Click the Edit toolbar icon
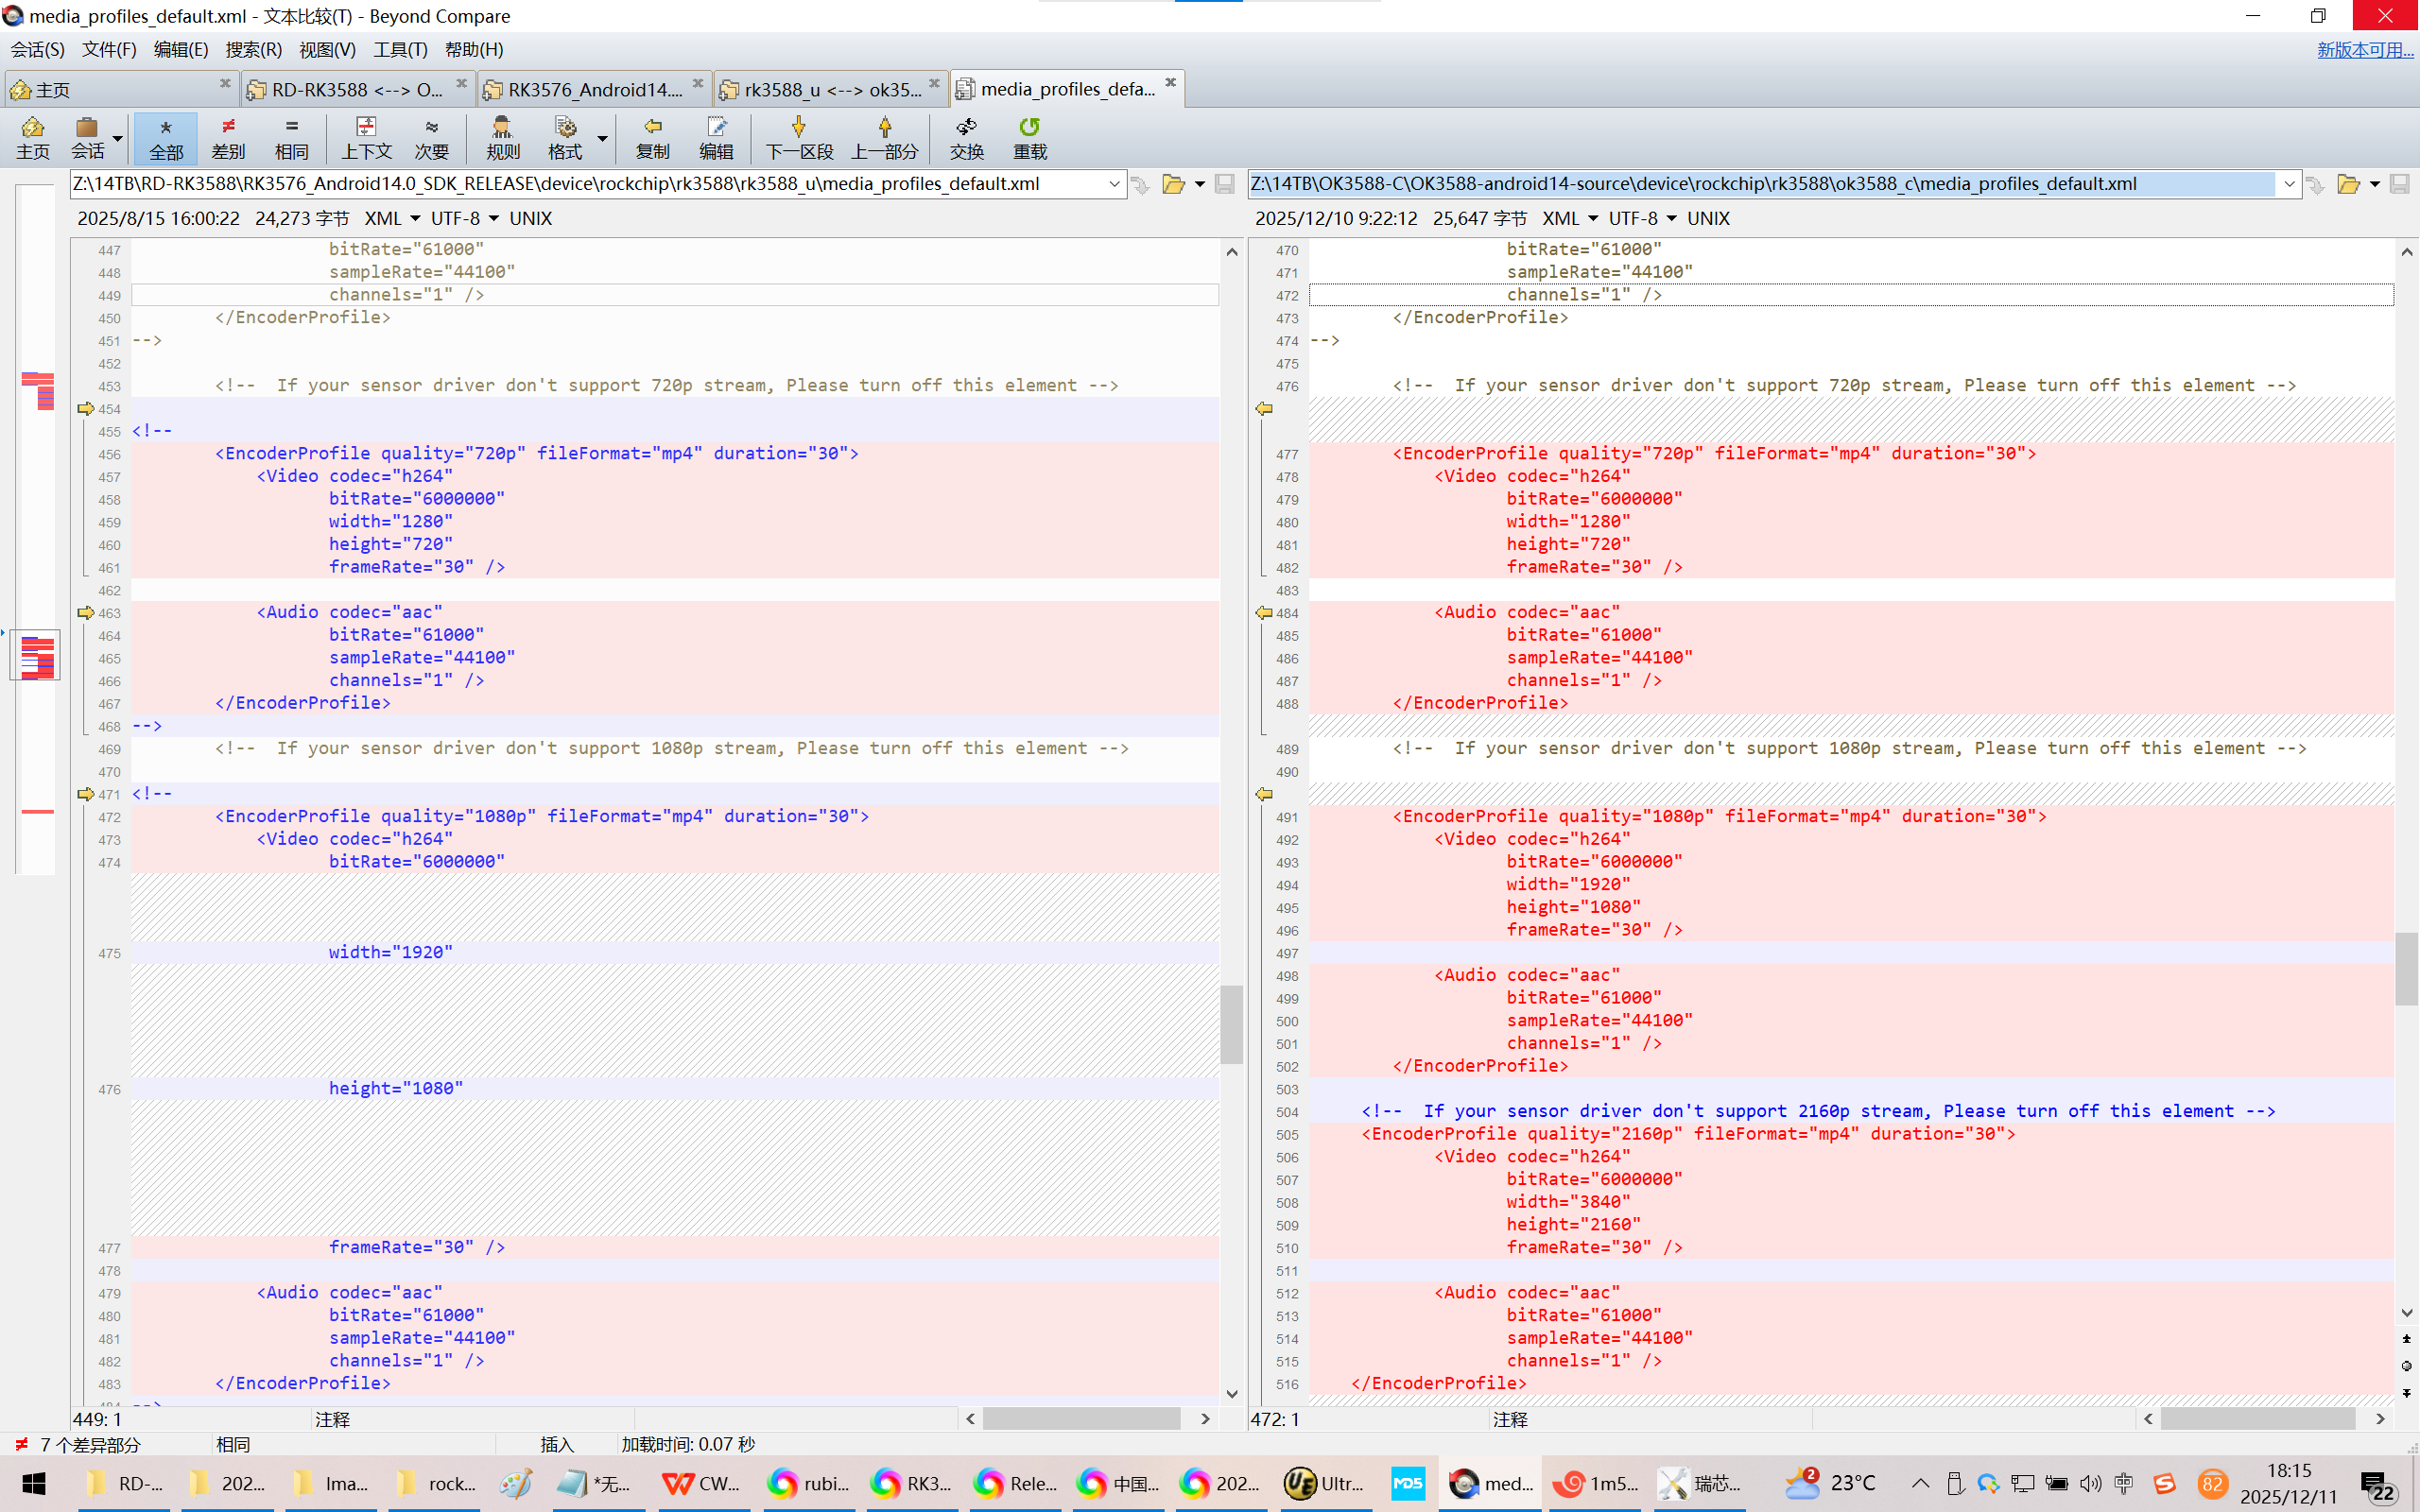The height and width of the screenshot is (1512, 2420). point(716,137)
